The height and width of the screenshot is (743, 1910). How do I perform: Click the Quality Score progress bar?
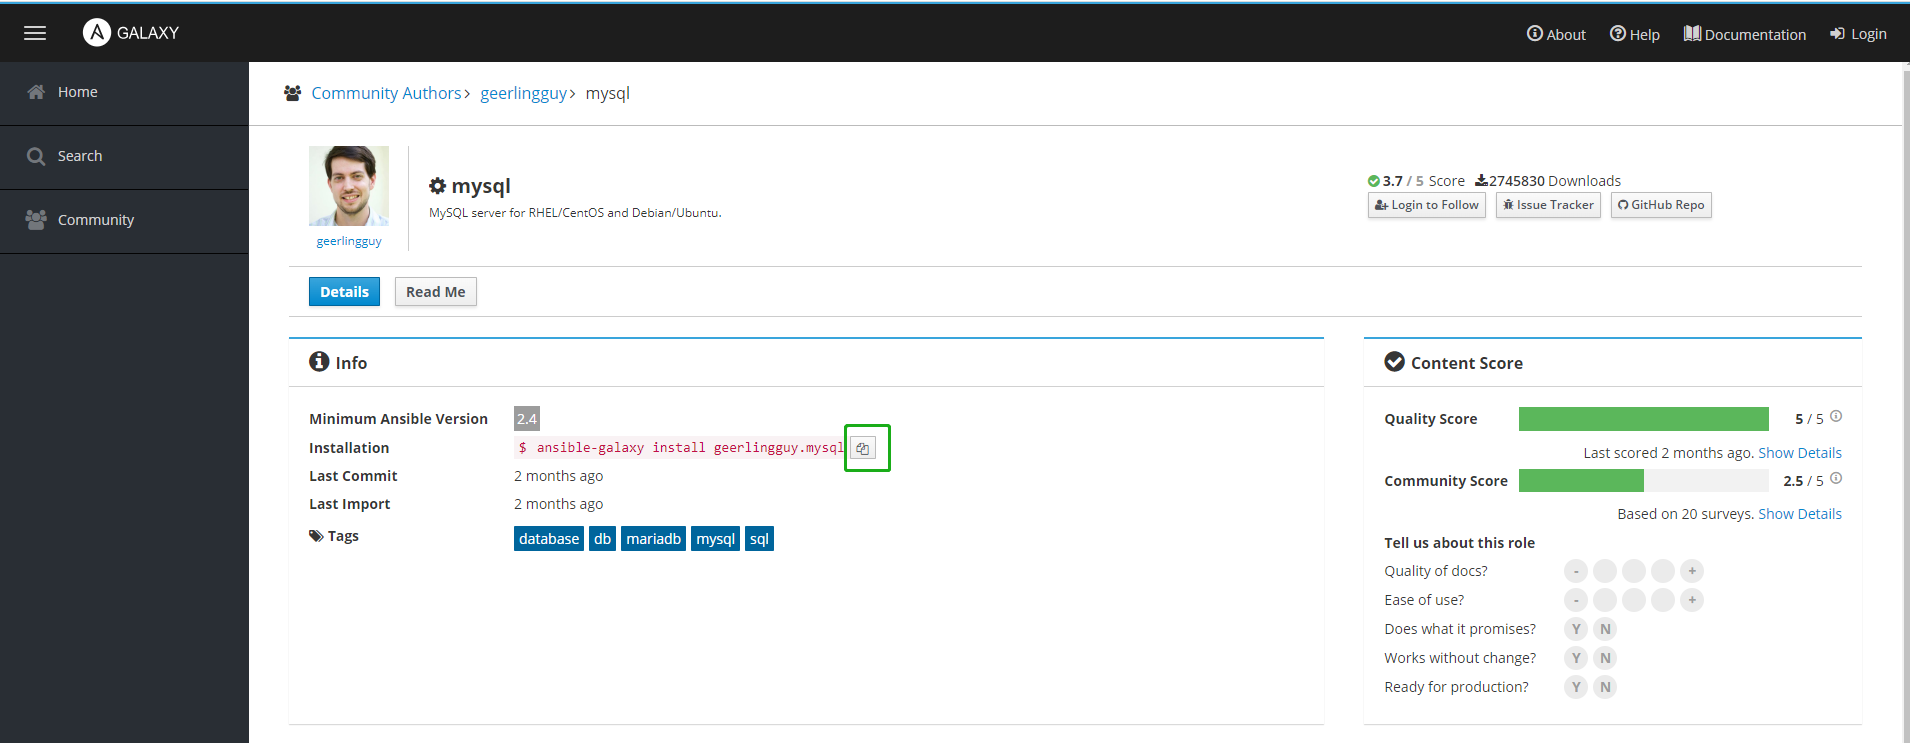click(x=1644, y=419)
